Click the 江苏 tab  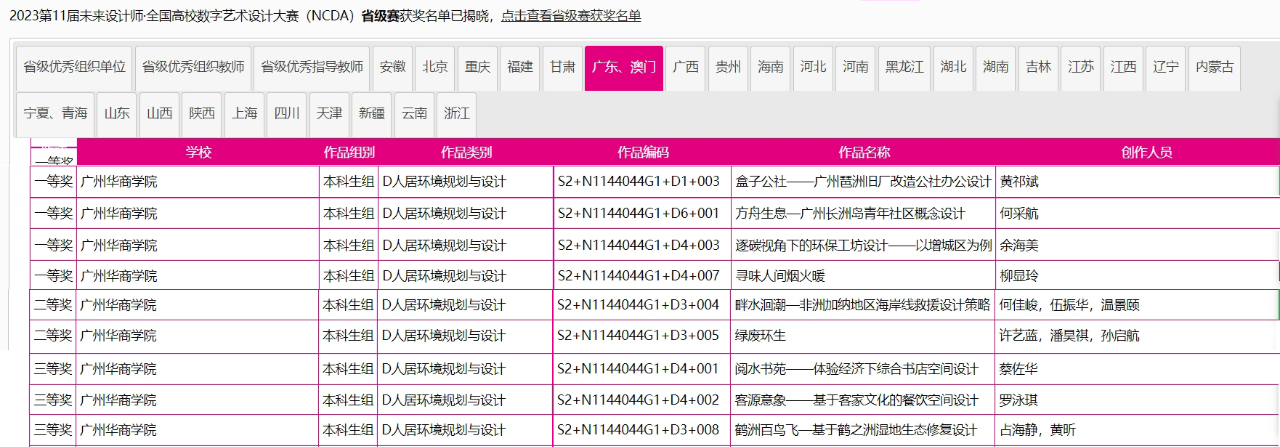pos(1081,68)
